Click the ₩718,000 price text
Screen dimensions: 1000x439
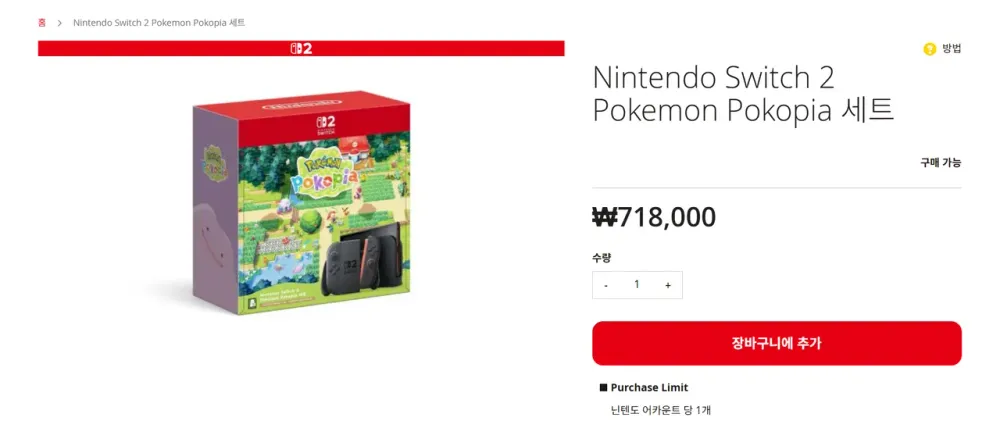coord(654,218)
